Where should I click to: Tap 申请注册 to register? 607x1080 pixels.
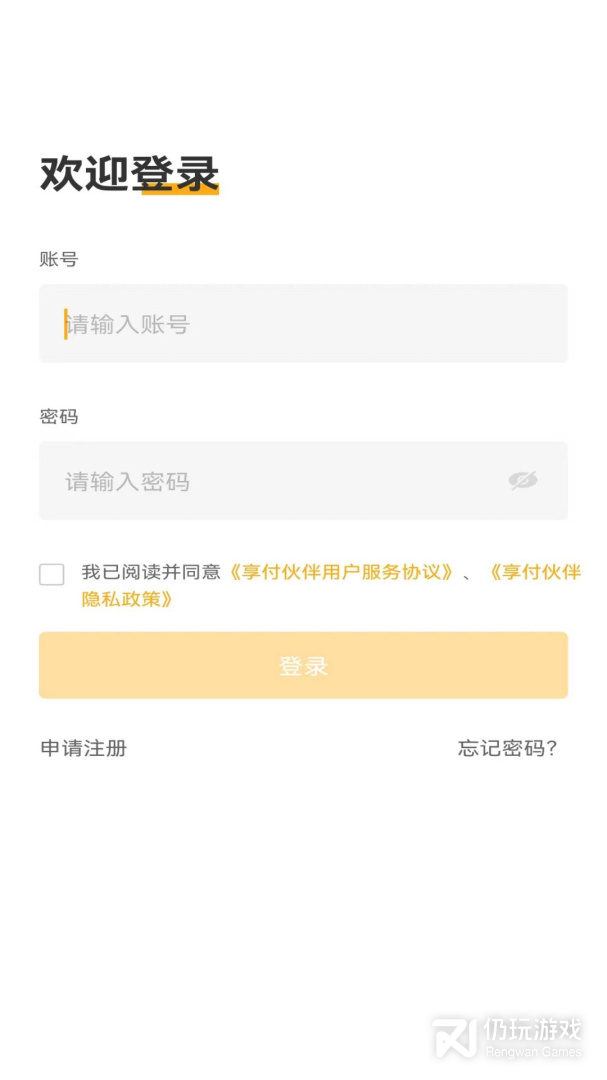(84, 748)
